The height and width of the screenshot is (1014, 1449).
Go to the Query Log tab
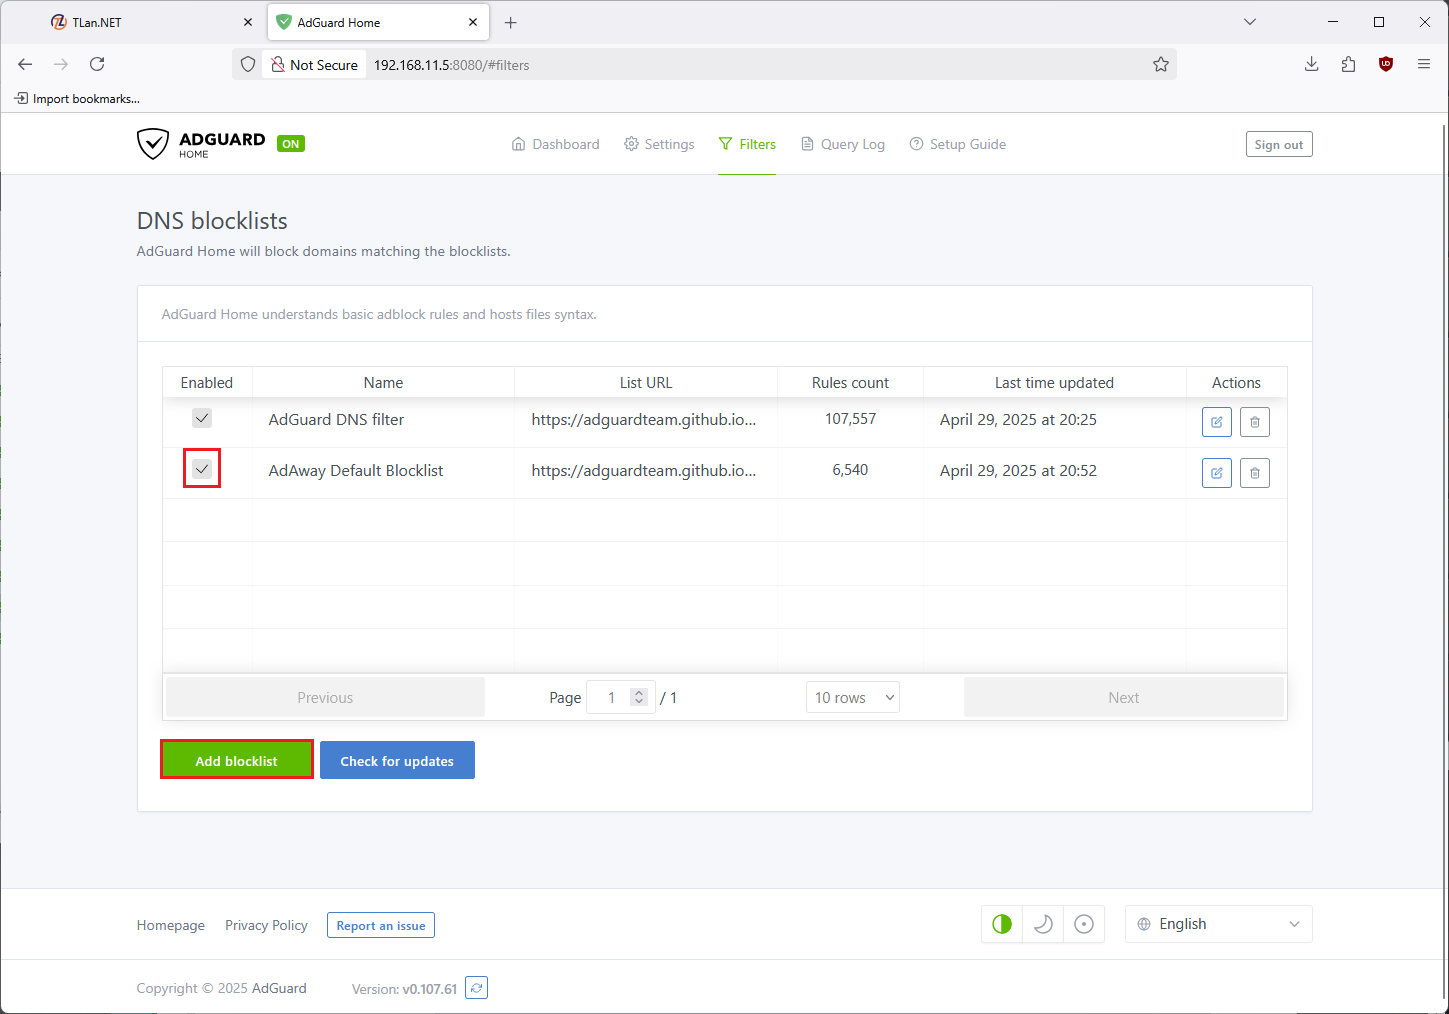click(x=843, y=144)
